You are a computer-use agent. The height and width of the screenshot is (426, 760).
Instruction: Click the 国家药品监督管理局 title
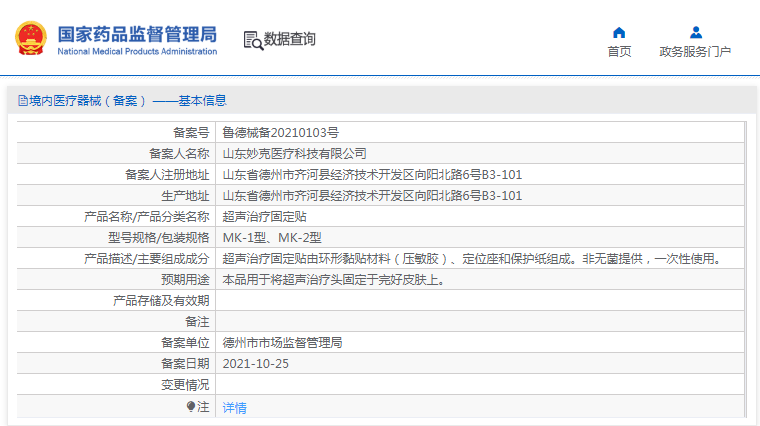tap(137, 34)
